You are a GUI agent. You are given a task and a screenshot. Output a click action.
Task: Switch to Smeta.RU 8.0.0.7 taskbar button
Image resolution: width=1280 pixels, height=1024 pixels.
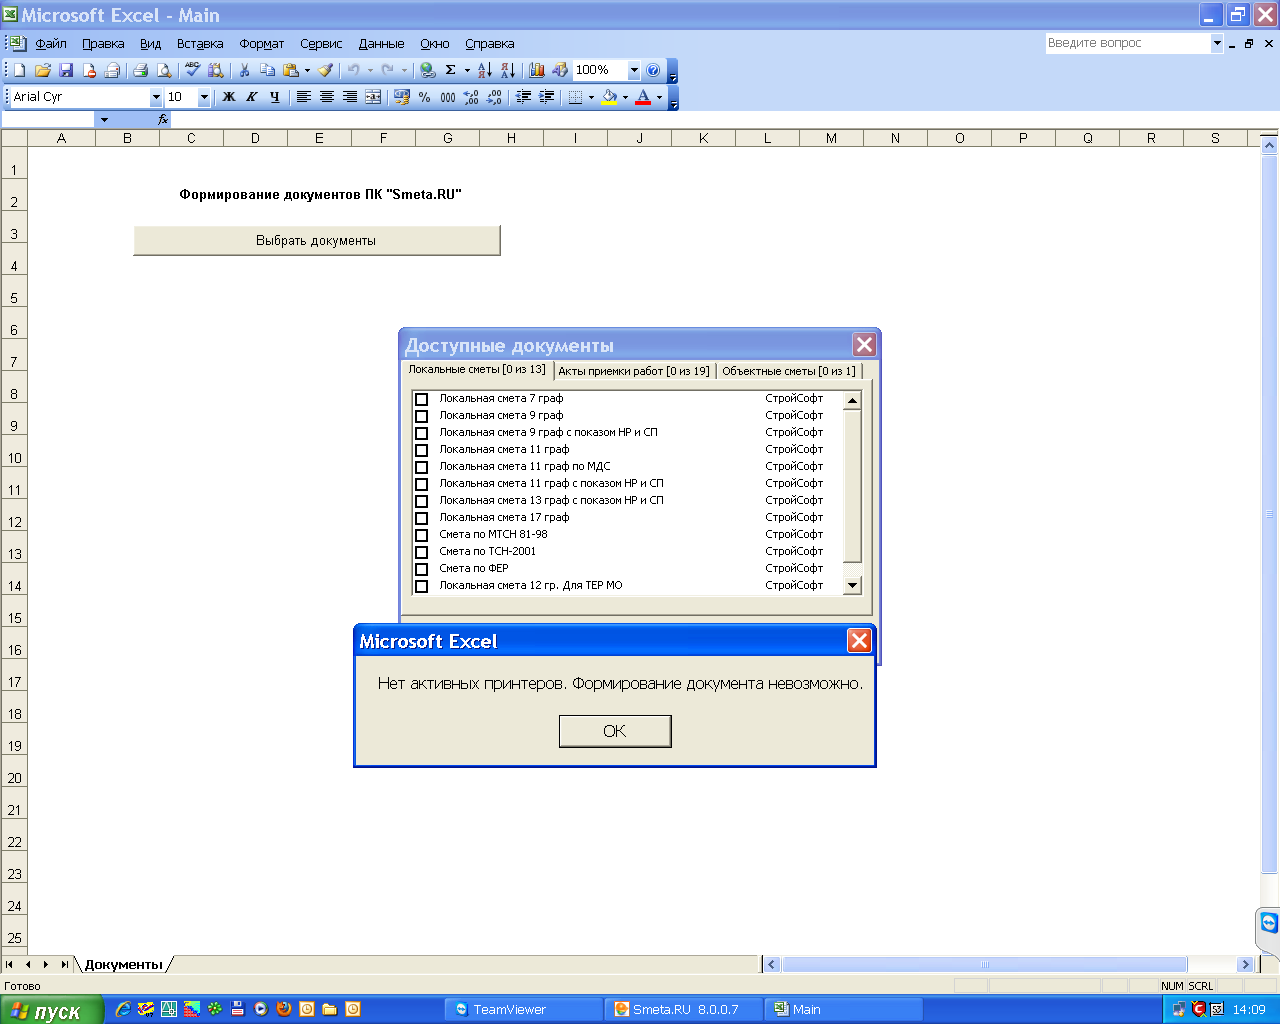[684, 1010]
